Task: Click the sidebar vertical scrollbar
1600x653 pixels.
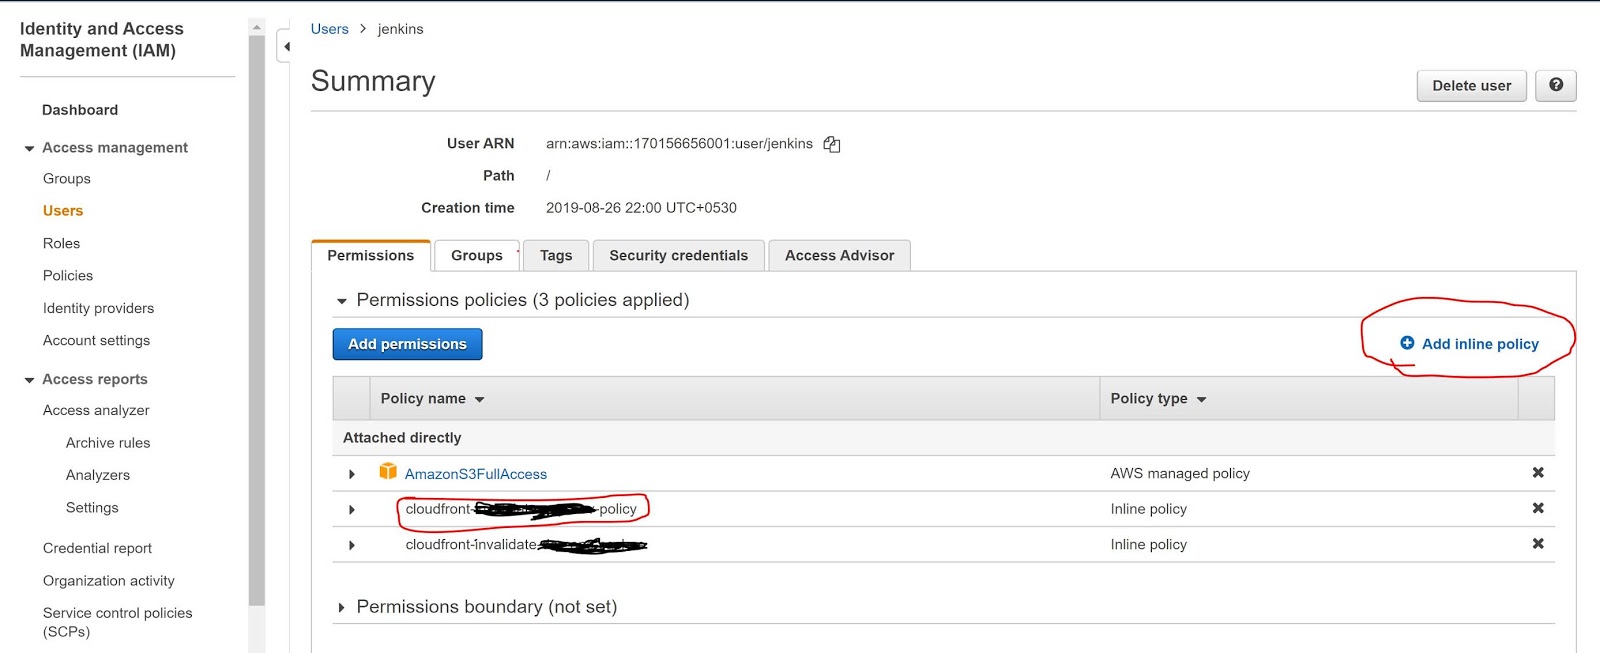Action: (x=257, y=320)
